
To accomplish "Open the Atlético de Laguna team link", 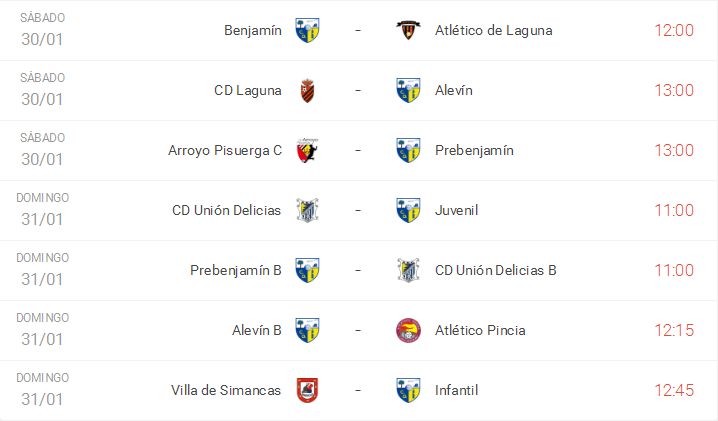I will [x=493, y=30].
